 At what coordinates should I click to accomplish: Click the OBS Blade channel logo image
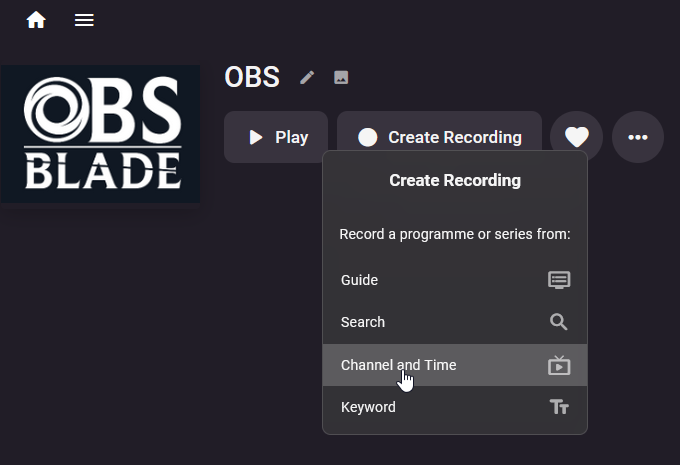tap(100, 134)
